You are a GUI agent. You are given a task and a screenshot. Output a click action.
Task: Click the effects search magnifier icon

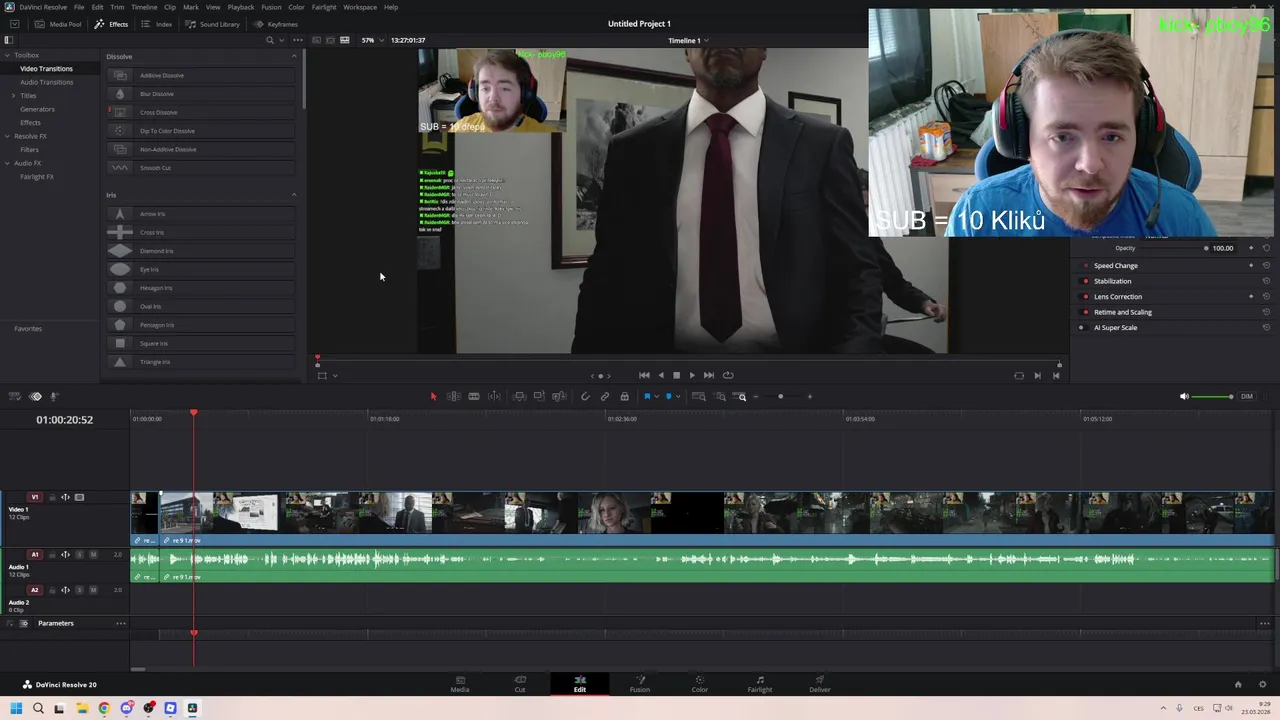point(269,40)
